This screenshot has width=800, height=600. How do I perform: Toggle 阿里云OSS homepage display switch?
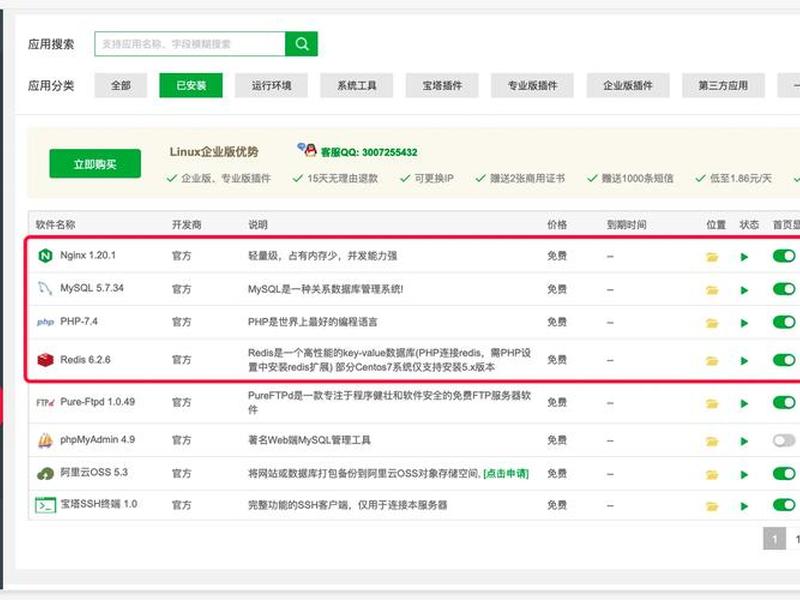coord(784,473)
